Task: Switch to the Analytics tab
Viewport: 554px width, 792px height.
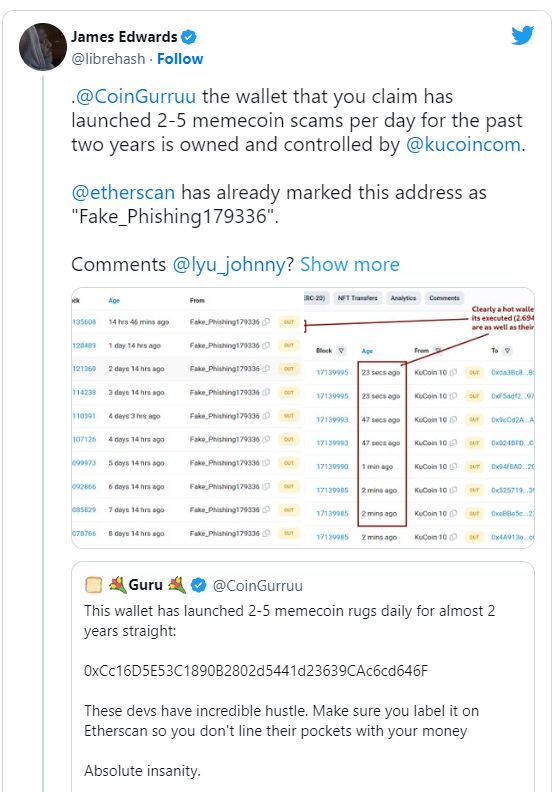Action: point(403,298)
